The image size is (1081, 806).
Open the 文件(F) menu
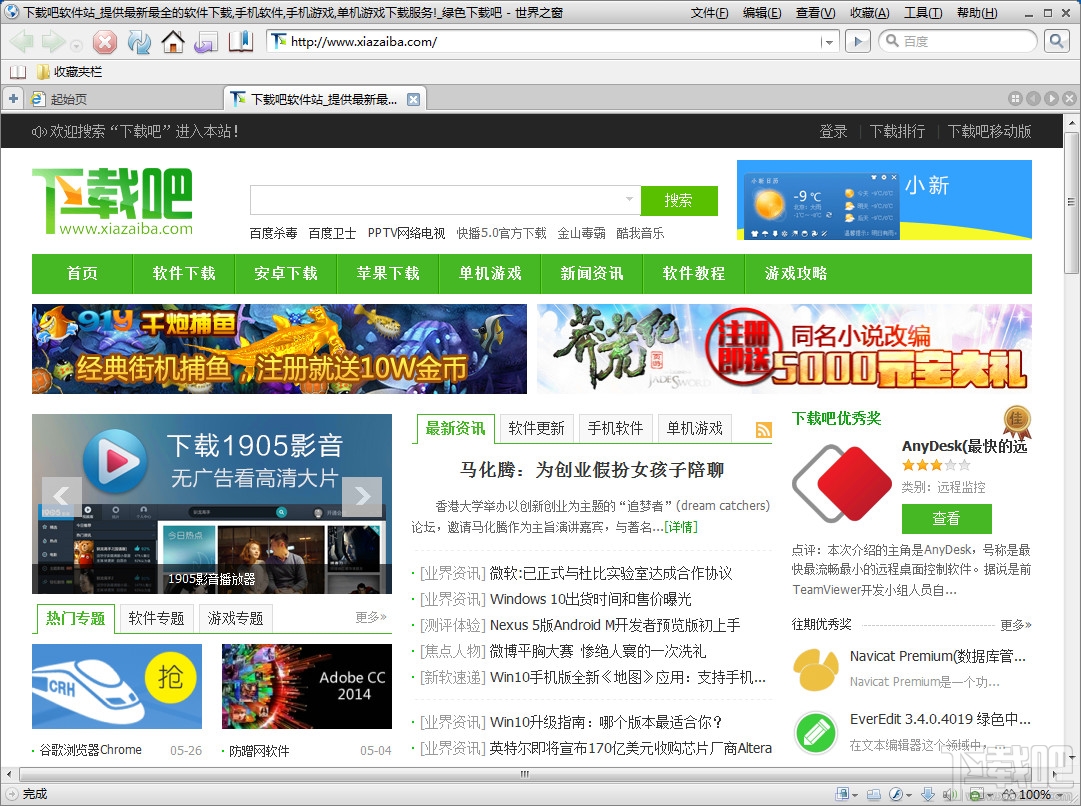[709, 12]
